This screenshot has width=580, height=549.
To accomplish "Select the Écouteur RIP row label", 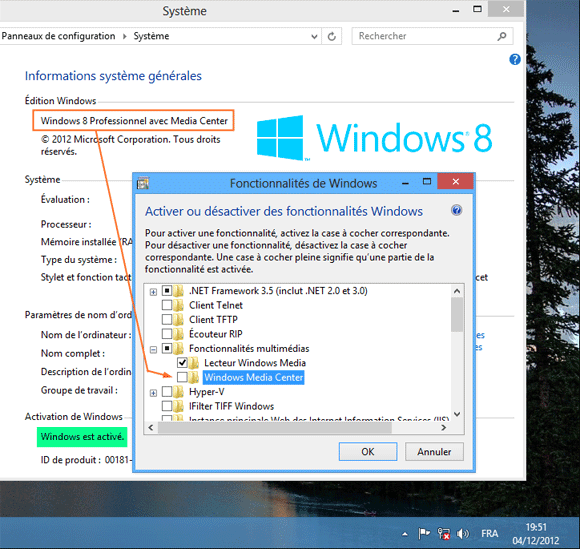I will [x=216, y=334].
